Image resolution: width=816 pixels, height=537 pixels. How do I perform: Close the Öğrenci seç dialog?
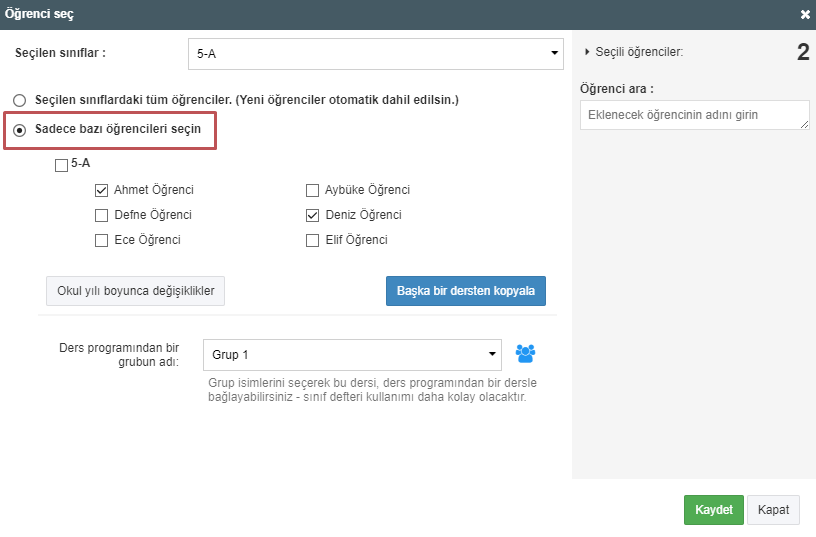click(x=805, y=15)
